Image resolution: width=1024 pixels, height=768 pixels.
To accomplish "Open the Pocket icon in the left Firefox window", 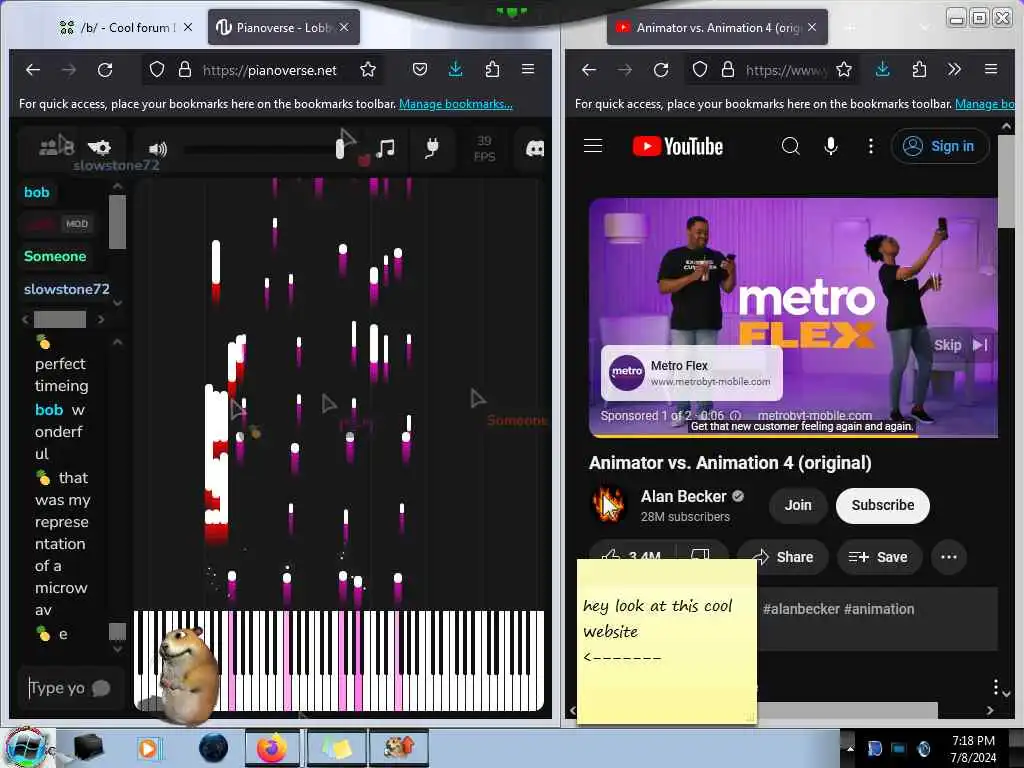I will pos(420,69).
